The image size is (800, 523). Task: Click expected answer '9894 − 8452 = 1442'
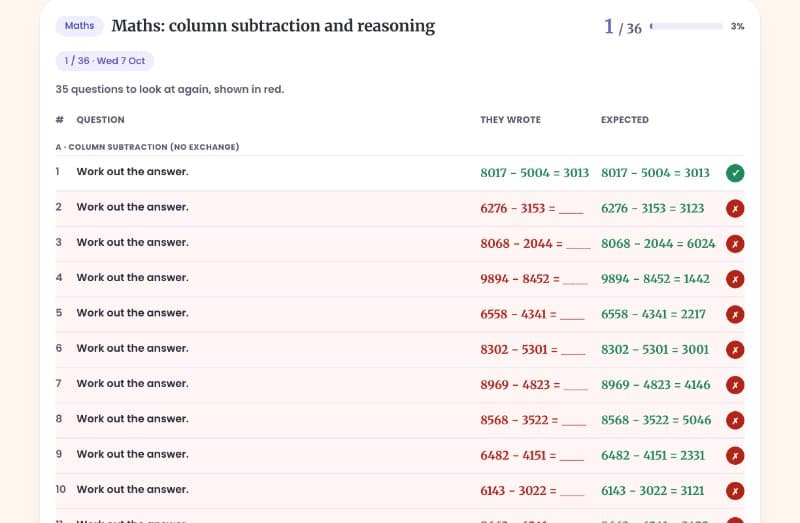click(x=655, y=279)
